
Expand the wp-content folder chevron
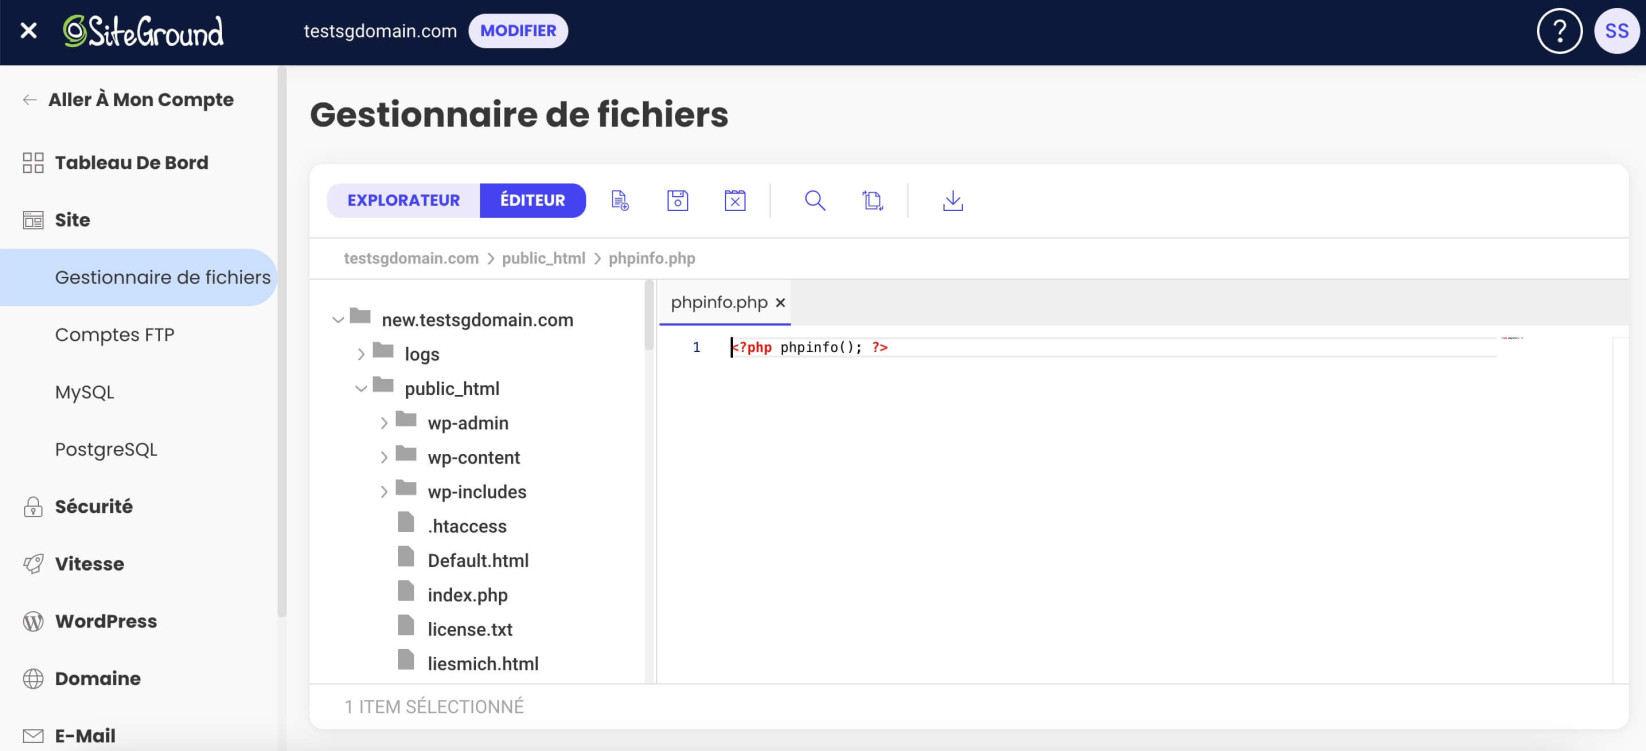tap(384, 457)
